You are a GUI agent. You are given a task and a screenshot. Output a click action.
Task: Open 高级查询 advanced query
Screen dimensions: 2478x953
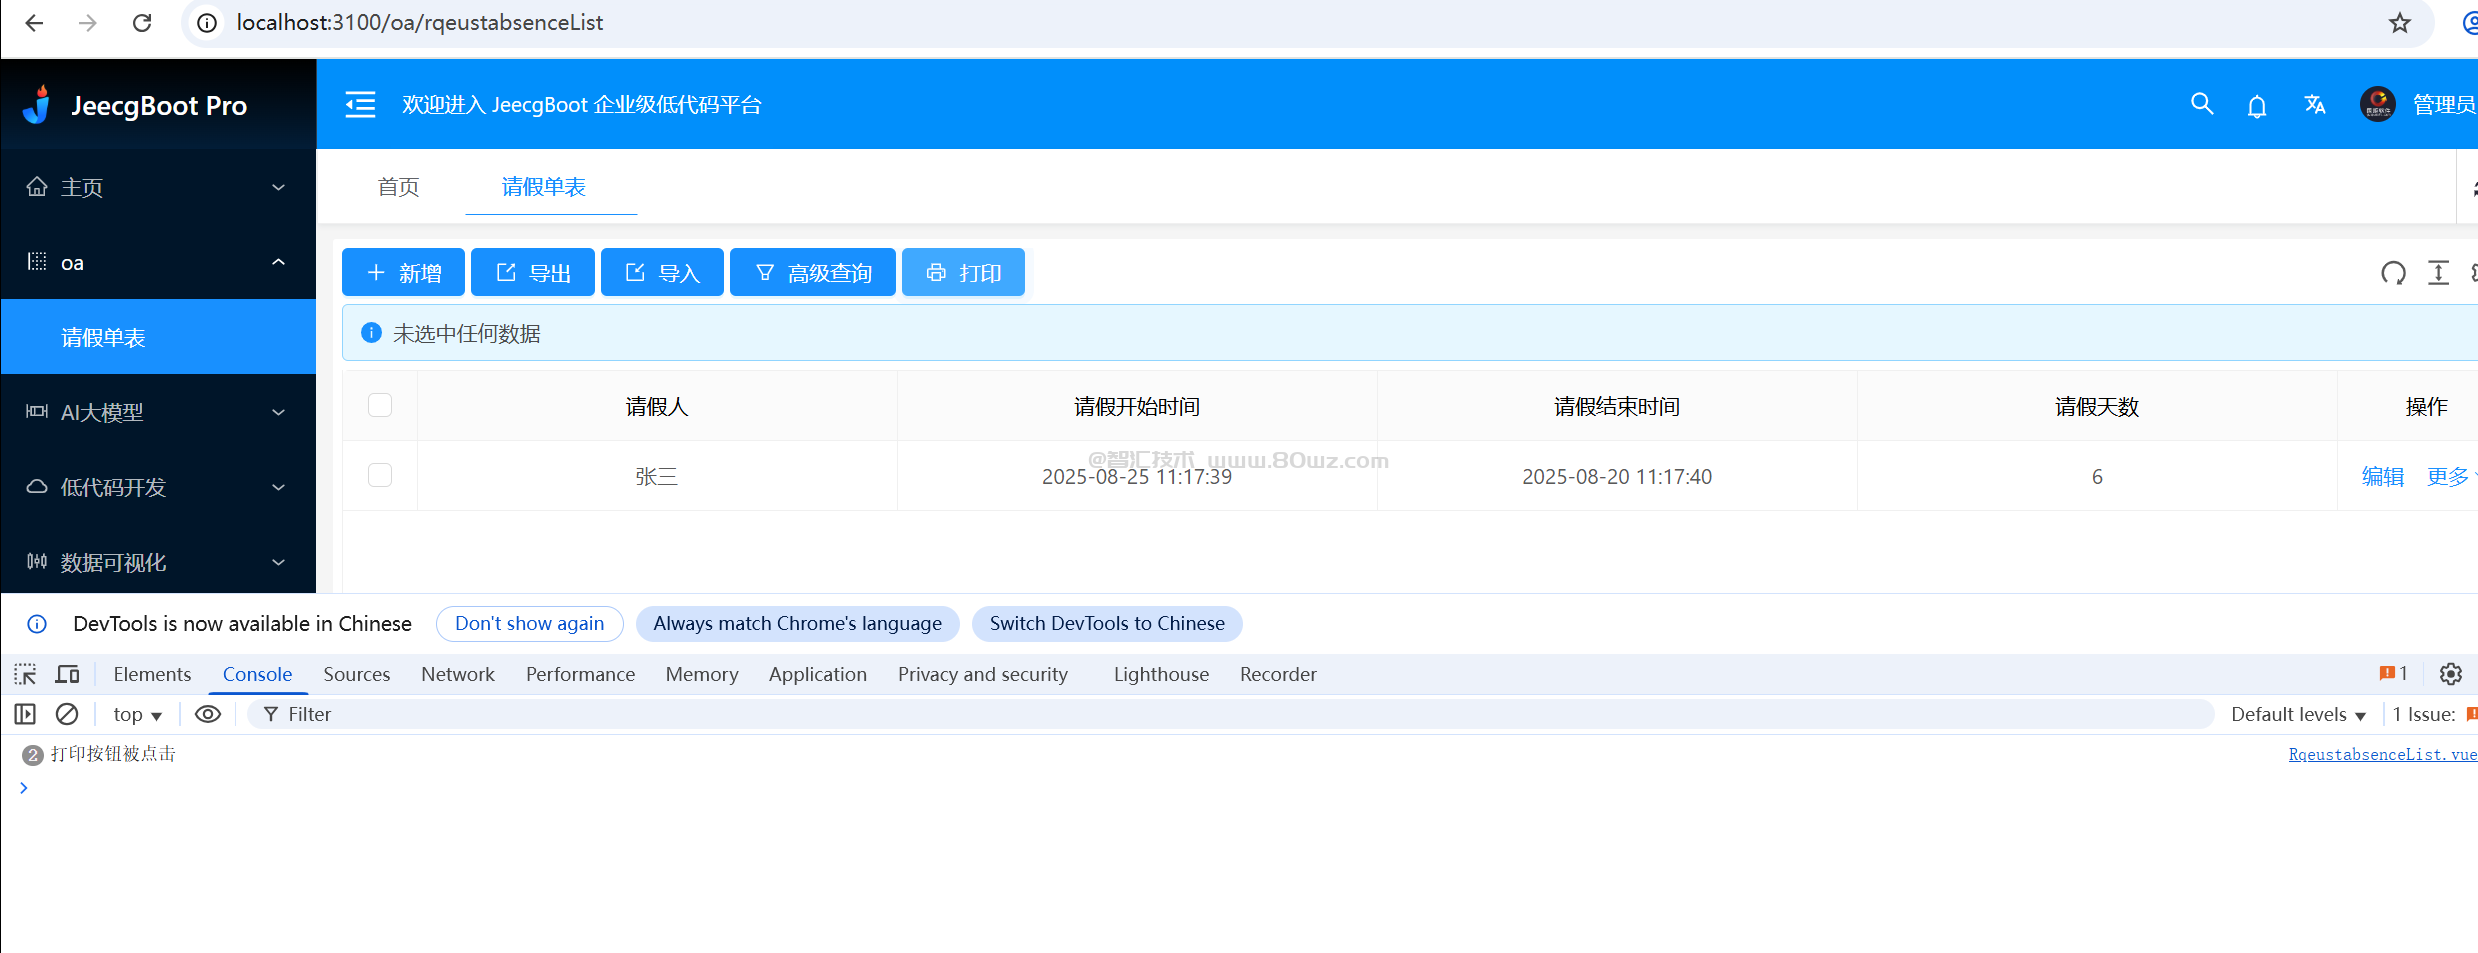coord(813,272)
